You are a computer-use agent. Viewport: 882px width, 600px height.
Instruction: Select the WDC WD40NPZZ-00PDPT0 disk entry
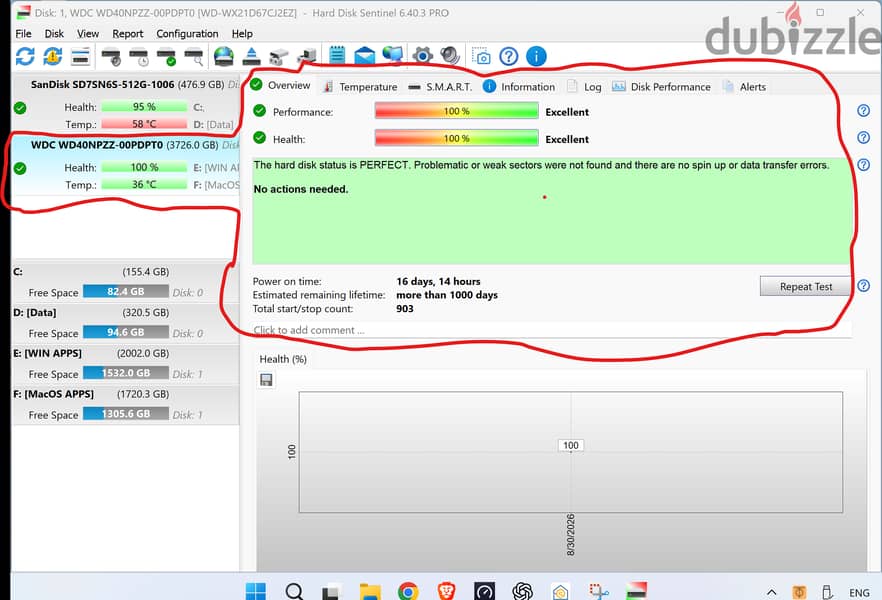click(x=126, y=165)
